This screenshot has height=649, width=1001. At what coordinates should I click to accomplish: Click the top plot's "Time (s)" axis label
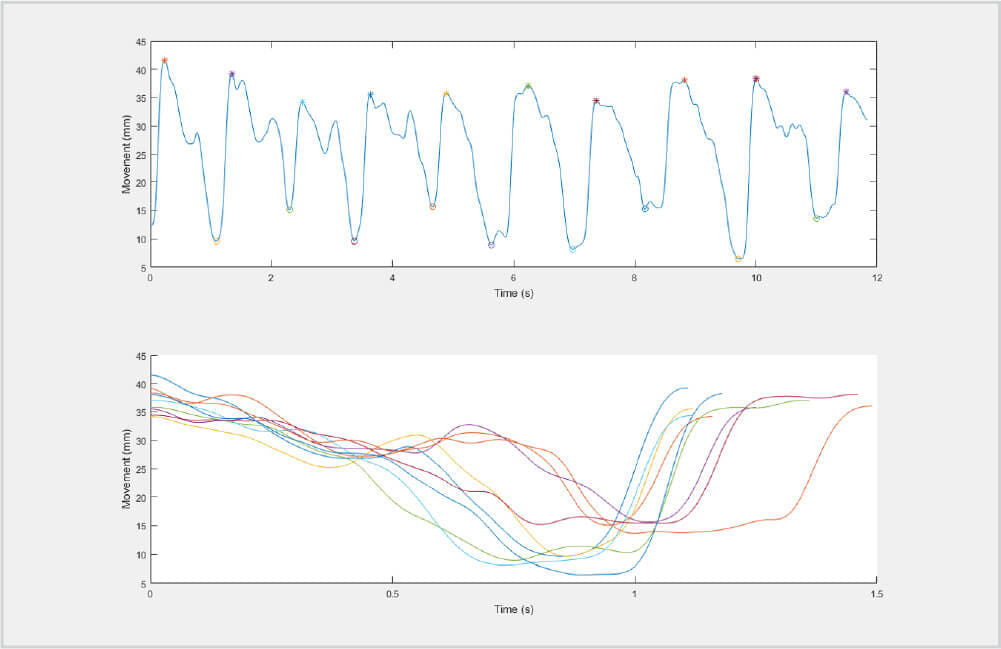[514, 293]
